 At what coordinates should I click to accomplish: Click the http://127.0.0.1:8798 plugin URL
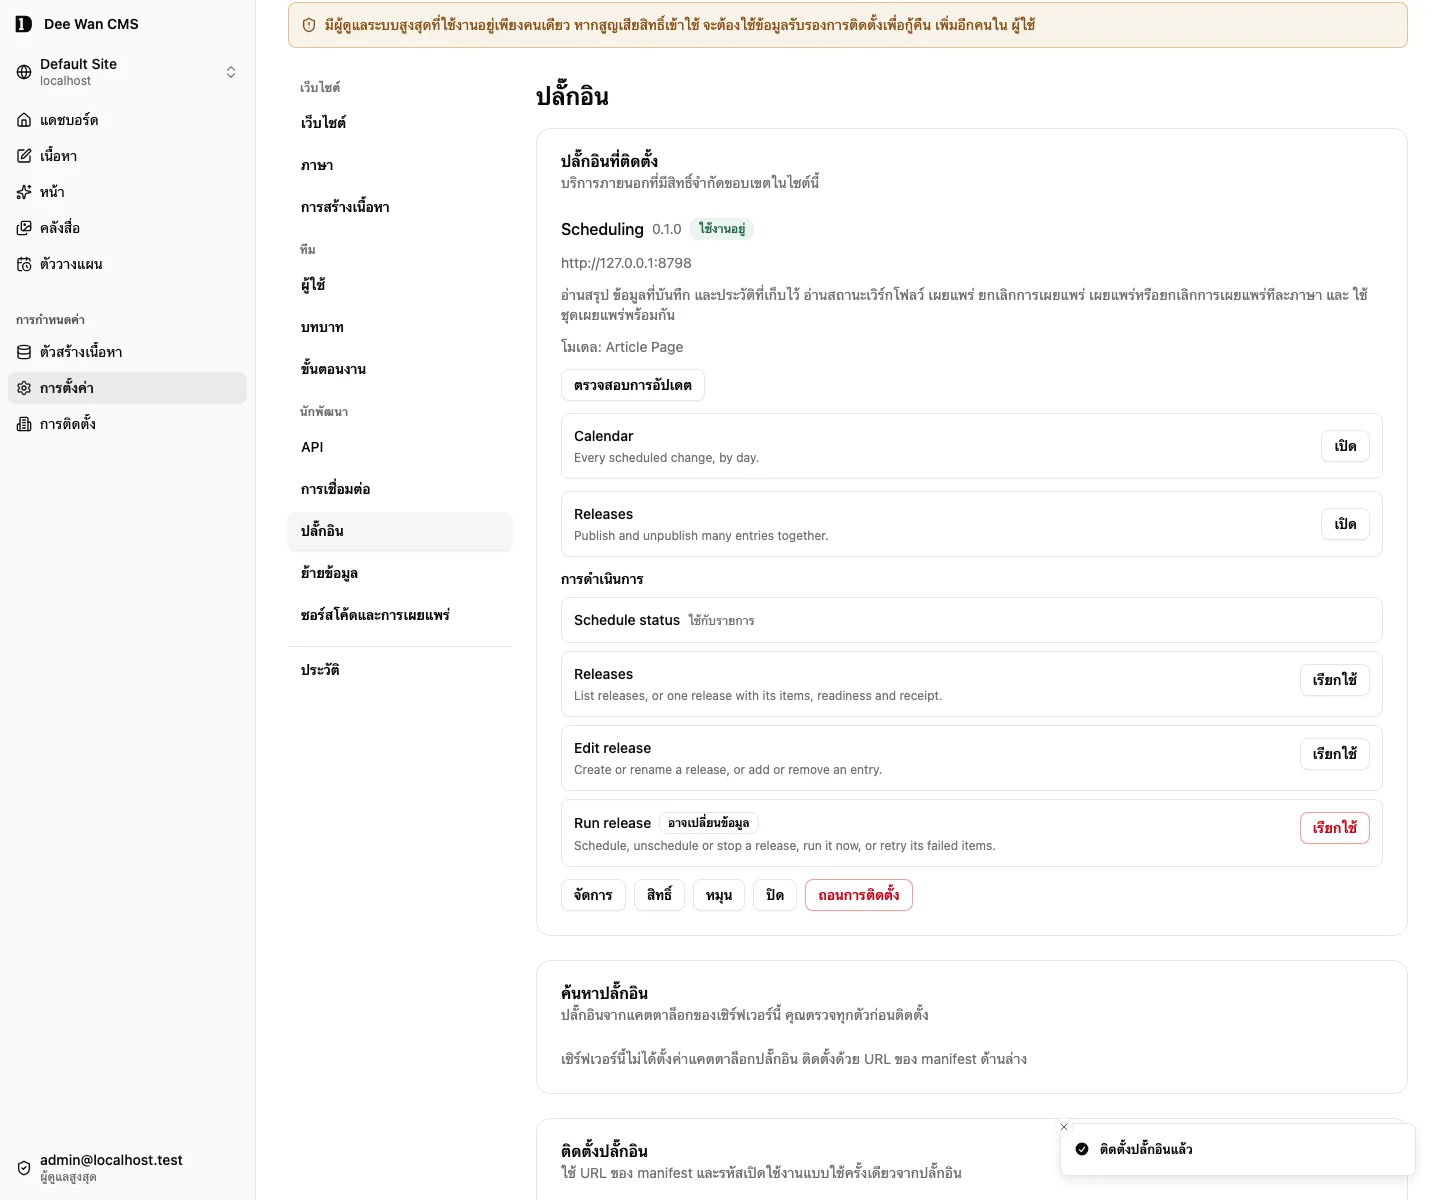click(626, 263)
